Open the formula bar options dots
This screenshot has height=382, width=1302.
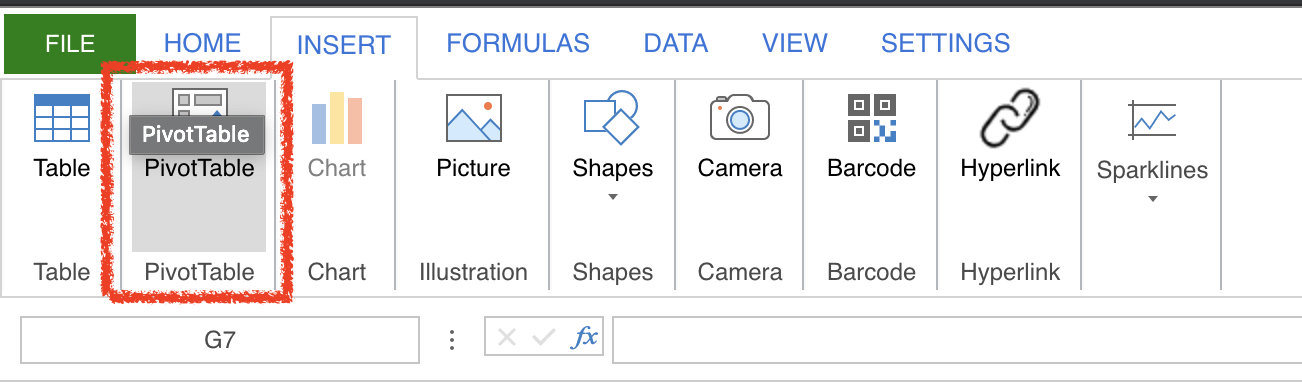point(452,340)
